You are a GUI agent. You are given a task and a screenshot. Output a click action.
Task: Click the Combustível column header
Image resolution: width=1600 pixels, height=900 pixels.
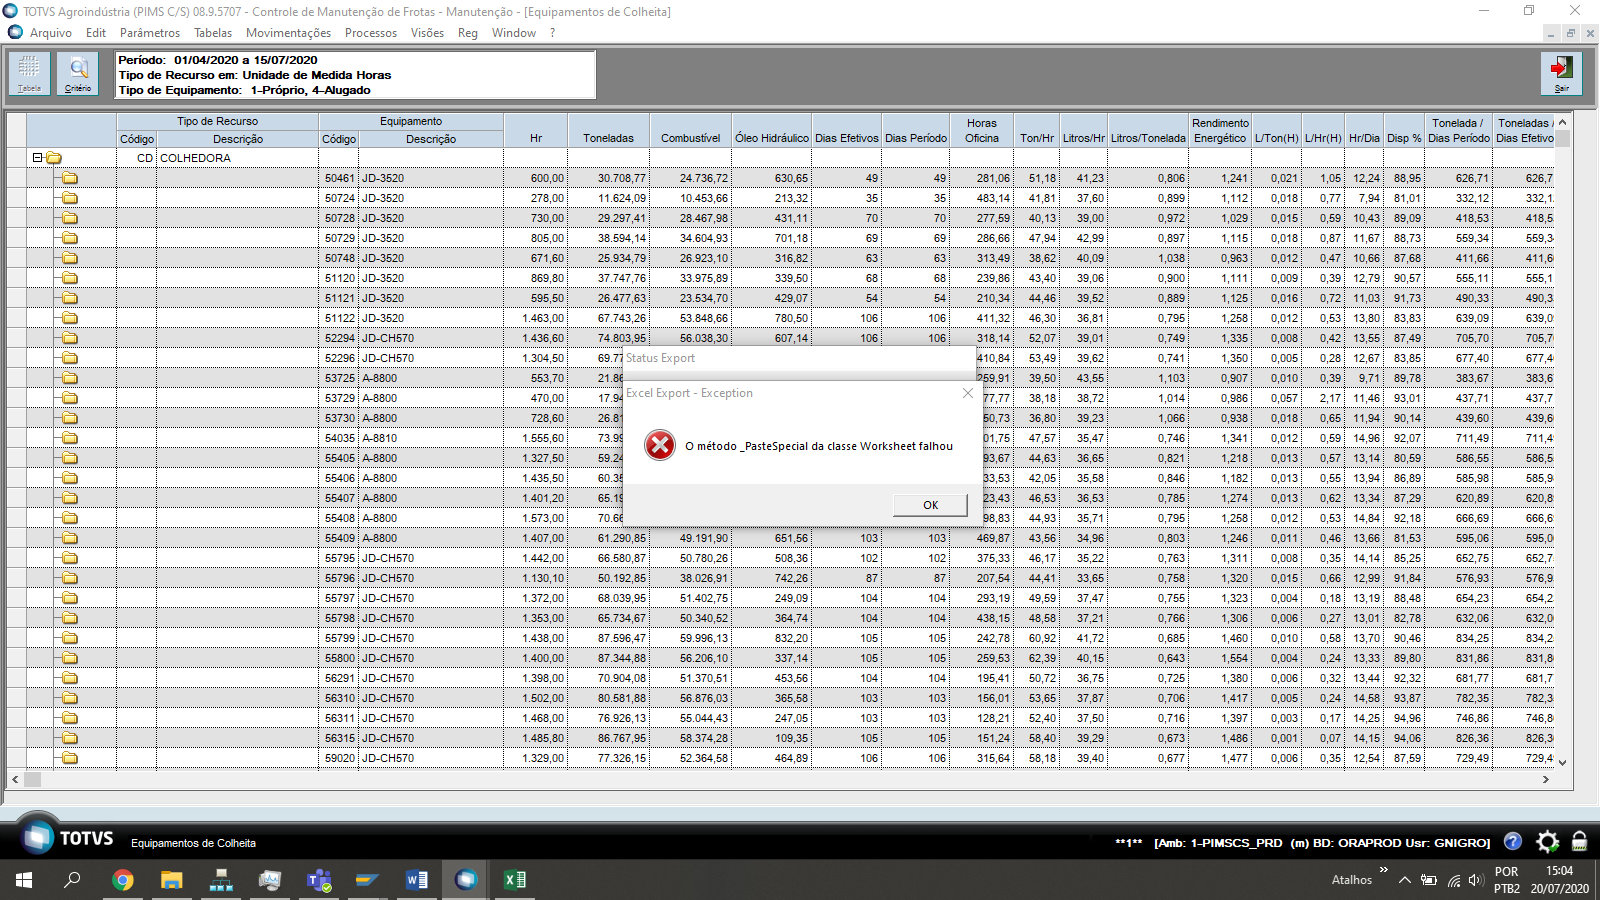[x=690, y=131]
